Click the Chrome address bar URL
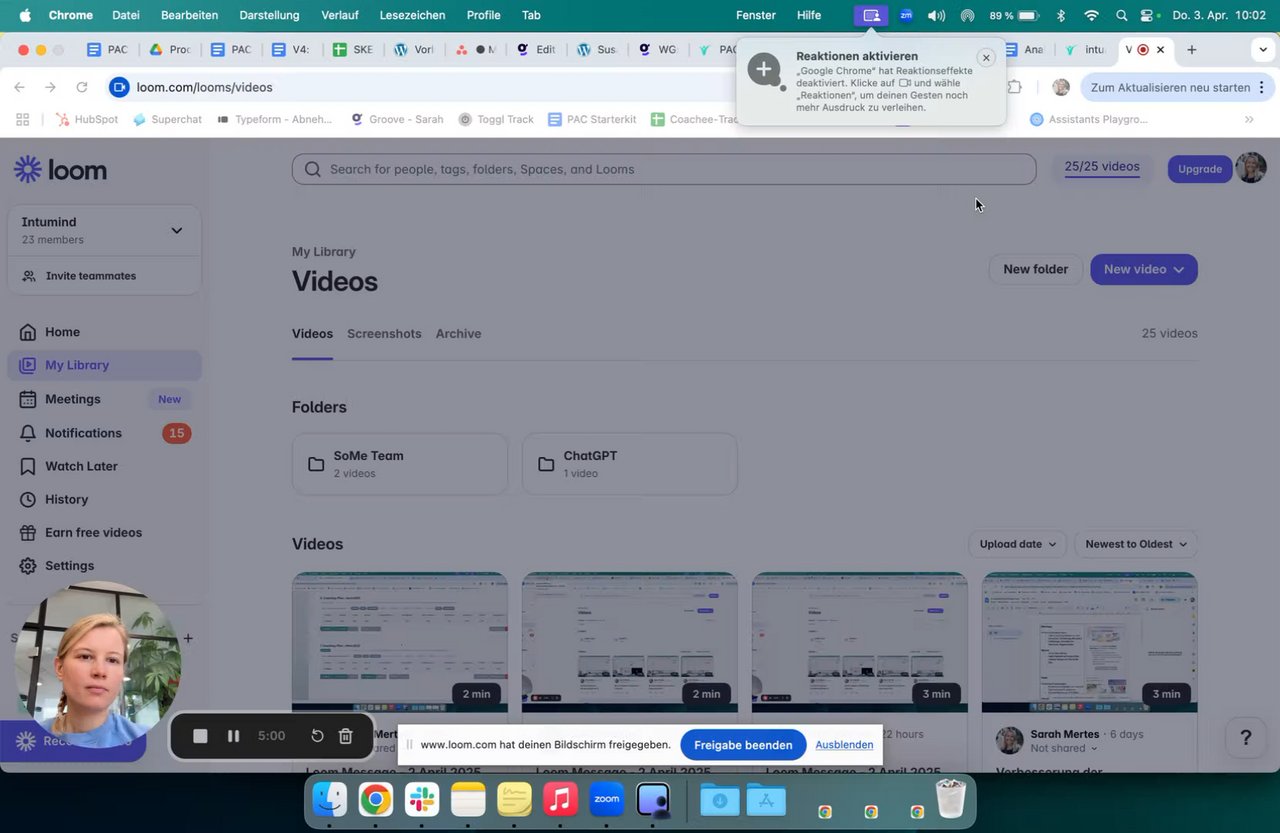This screenshot has height=833, width=1280. click(x=205, y=87)
